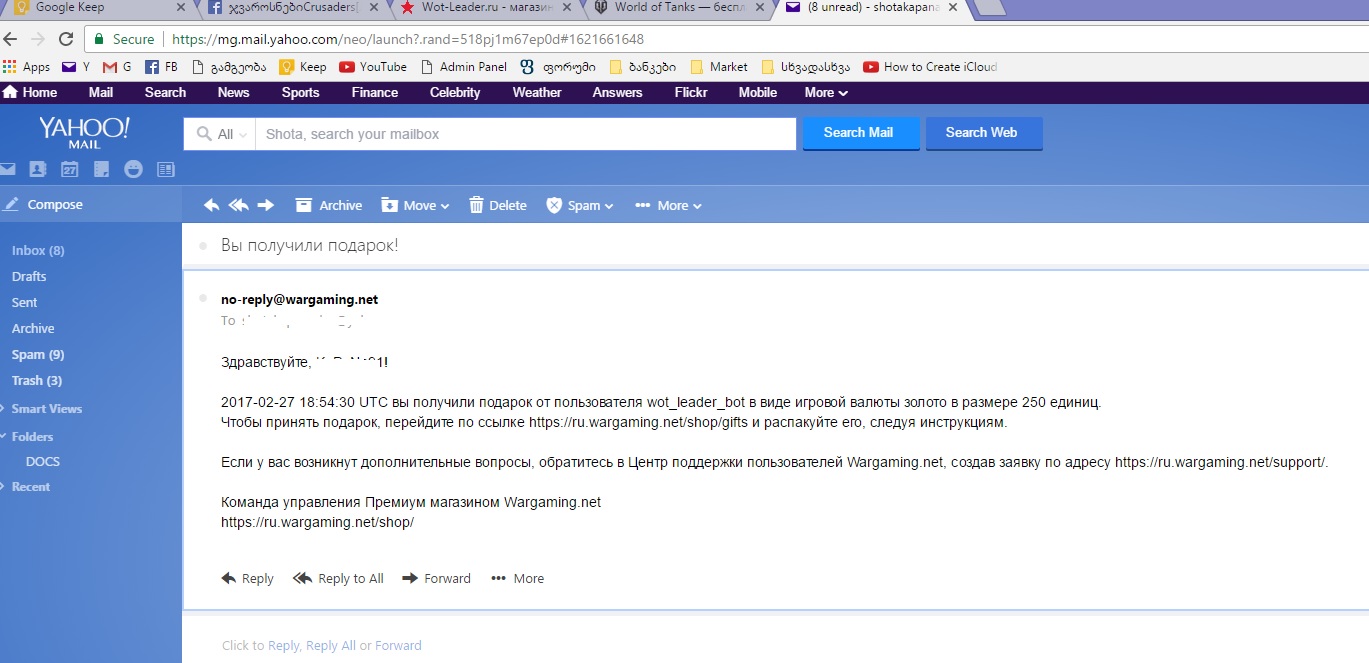This screenshot has width=1369, height=663.
Task: Open News in the Yahoo nav bar
Action: click(x=233, y=92)
